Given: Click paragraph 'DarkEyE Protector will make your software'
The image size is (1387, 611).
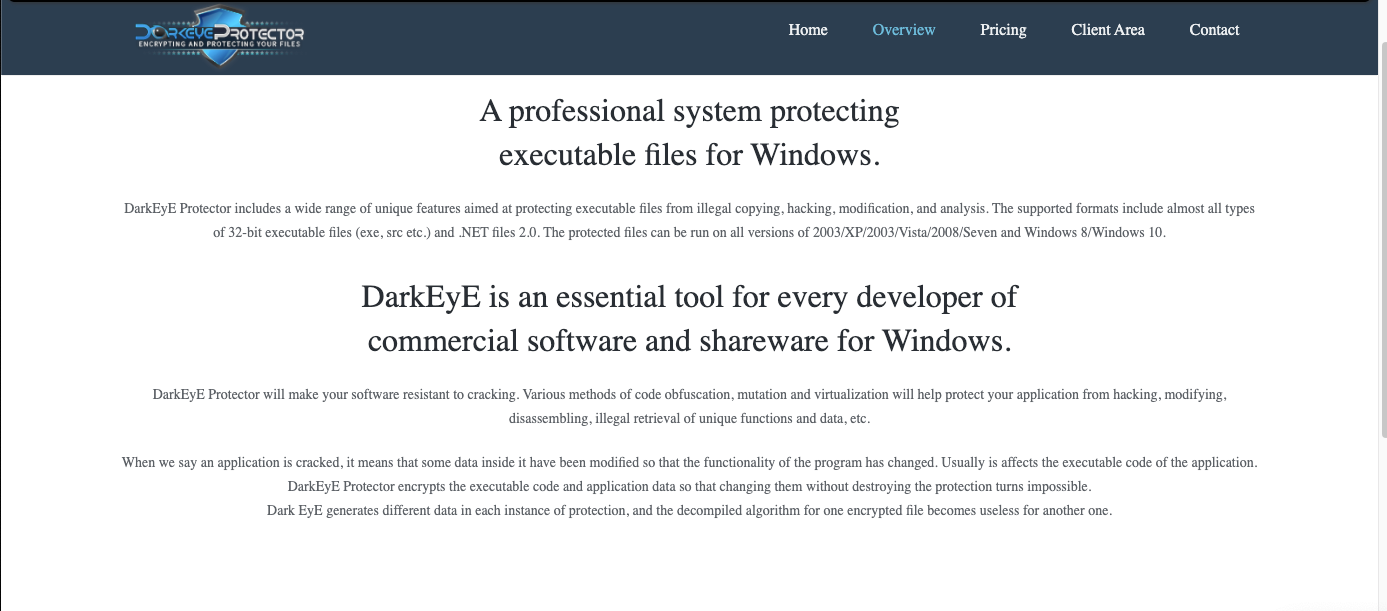Looking at the screenshot, I should 689,407.
